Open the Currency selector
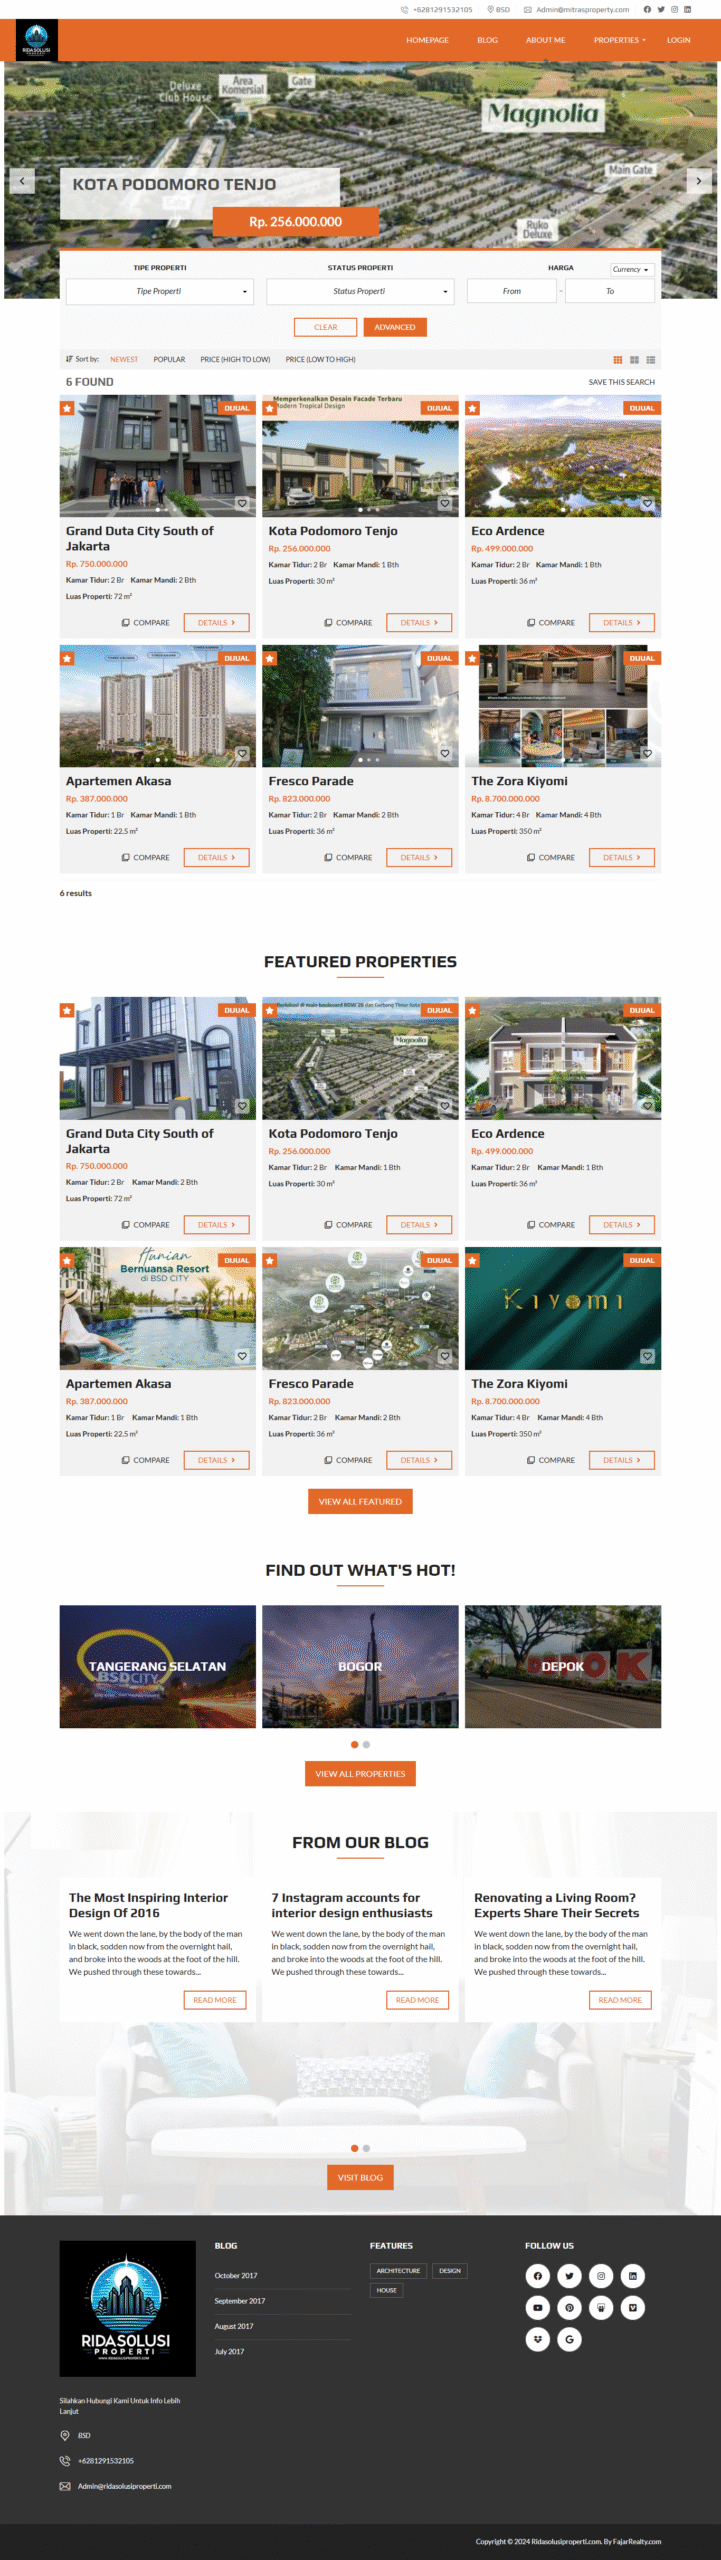Screen dimensions: 721x2560 632,269
